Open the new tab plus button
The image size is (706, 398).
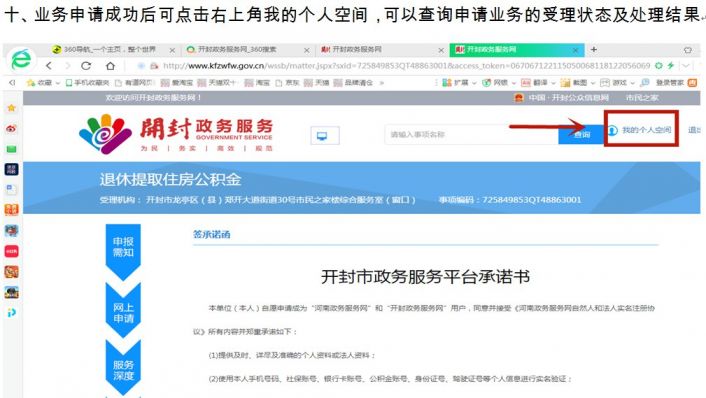594,49
